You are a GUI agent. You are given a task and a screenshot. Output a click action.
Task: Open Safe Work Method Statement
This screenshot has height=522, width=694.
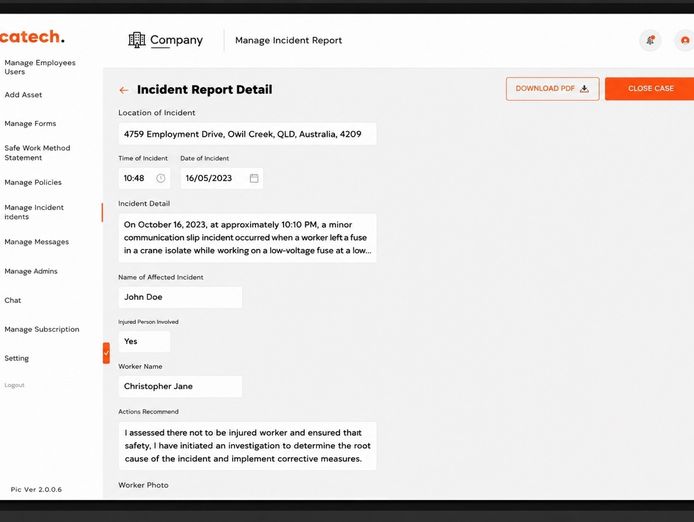37,153
